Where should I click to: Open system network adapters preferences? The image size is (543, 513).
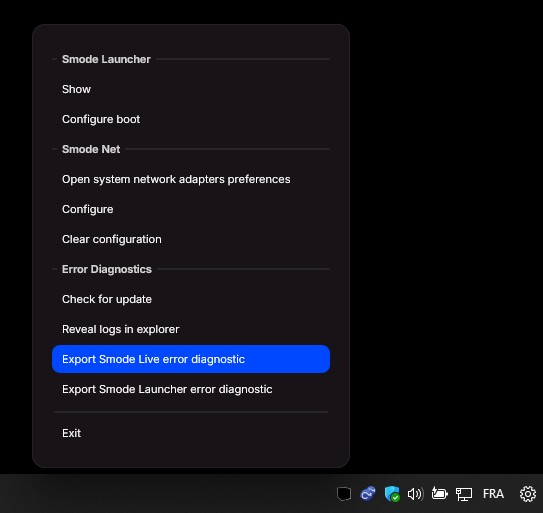(191, 179)
